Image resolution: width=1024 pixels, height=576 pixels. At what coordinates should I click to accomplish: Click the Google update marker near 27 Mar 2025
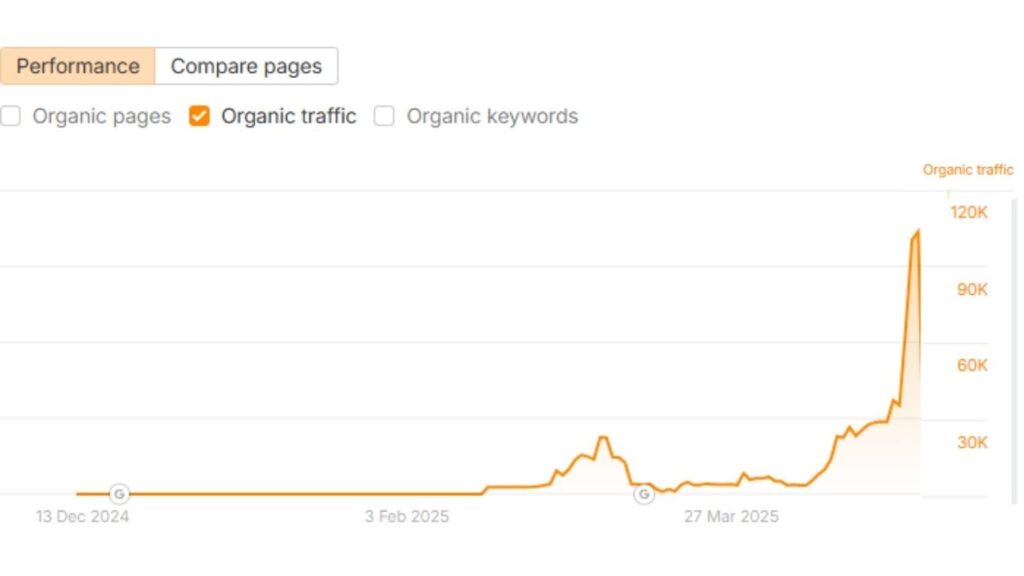(643, 493)
